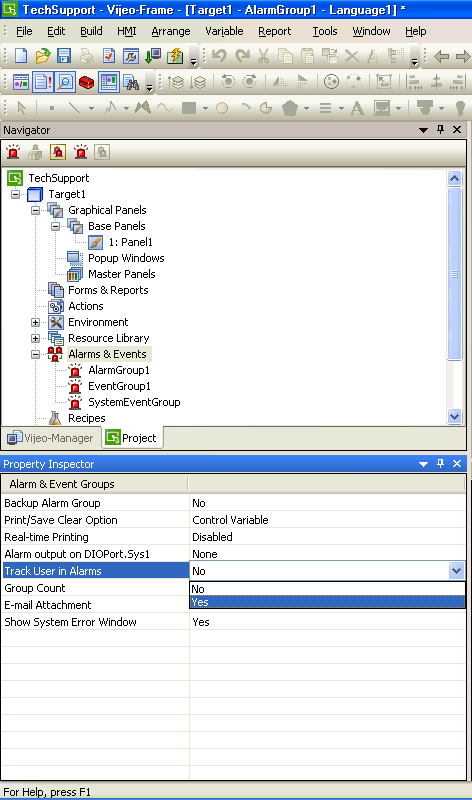Switch to the Vijeo-Manager tab

(x=51, y=438)
